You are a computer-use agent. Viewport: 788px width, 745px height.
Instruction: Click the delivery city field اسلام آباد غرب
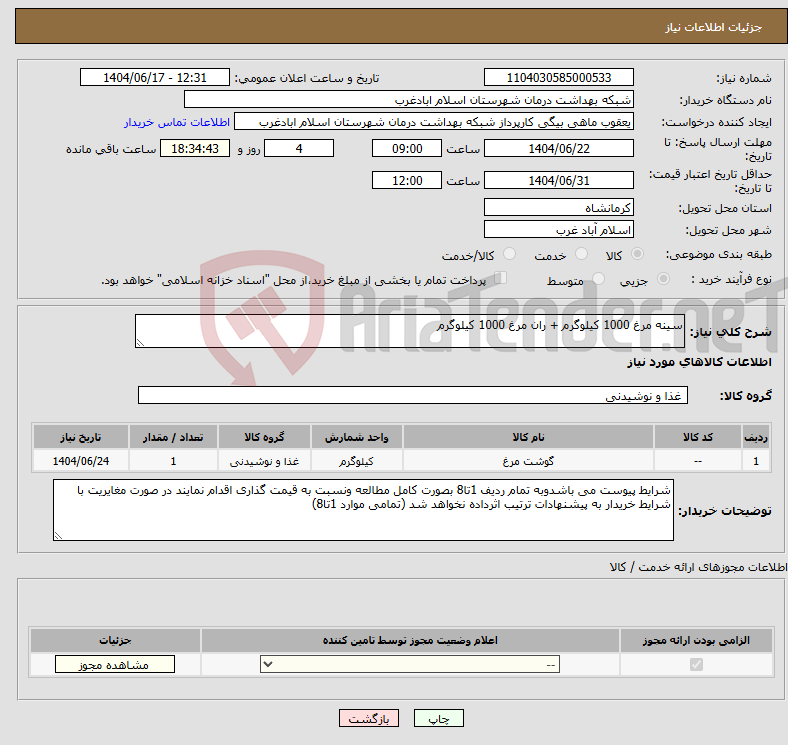(x=558, y=229)
